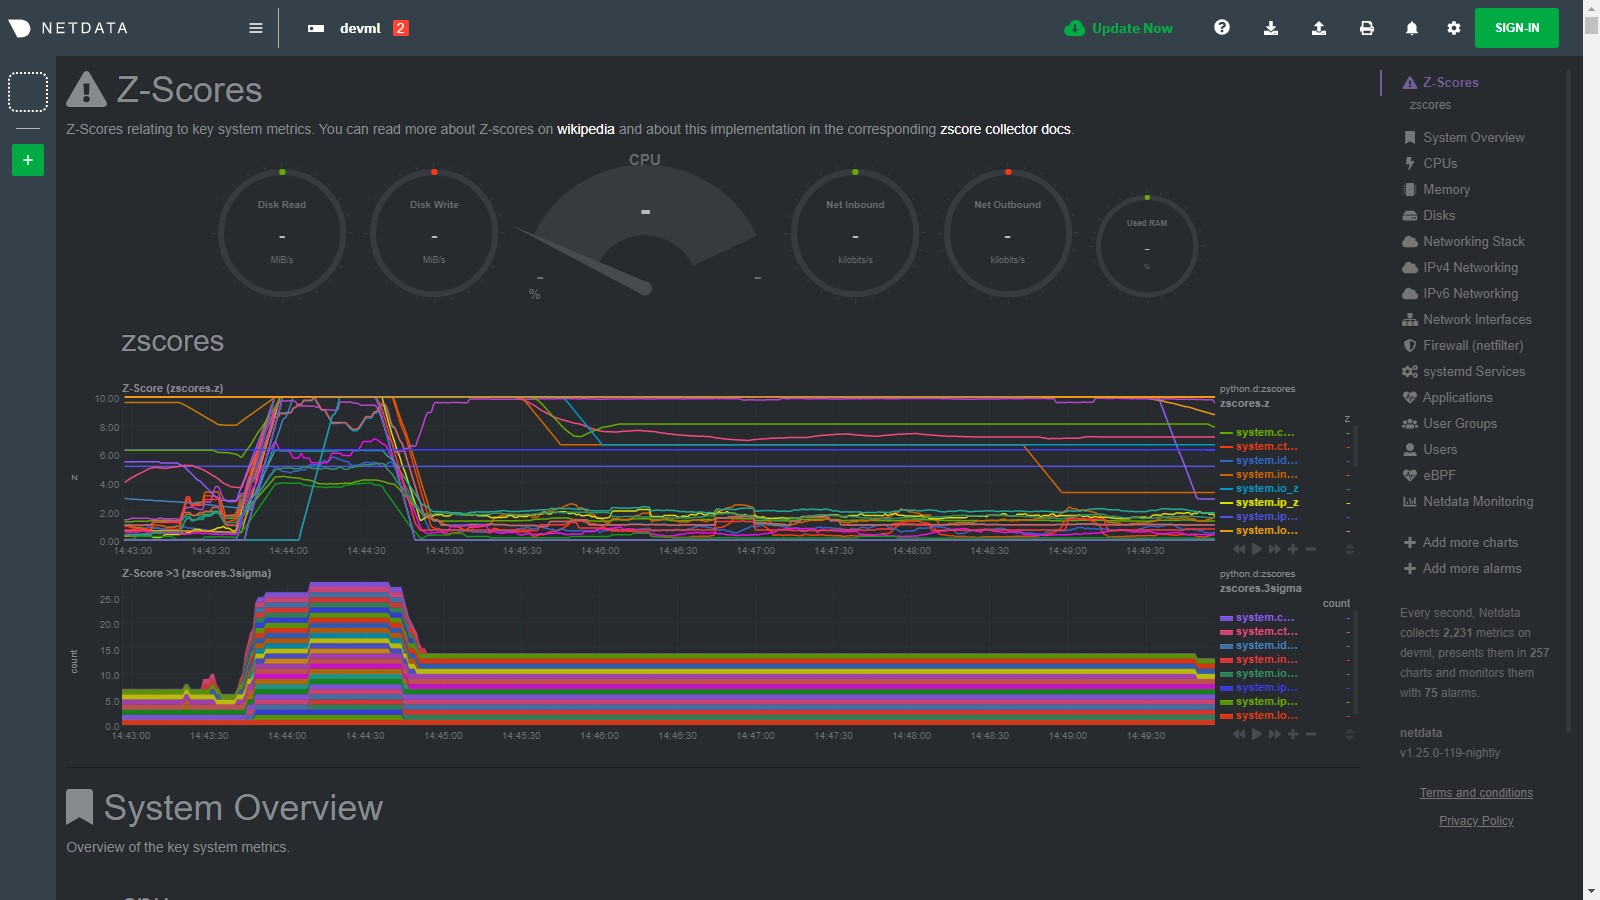
Task: Select zscores submenu under Z-Scores
Action: [x=1430, y=105]
